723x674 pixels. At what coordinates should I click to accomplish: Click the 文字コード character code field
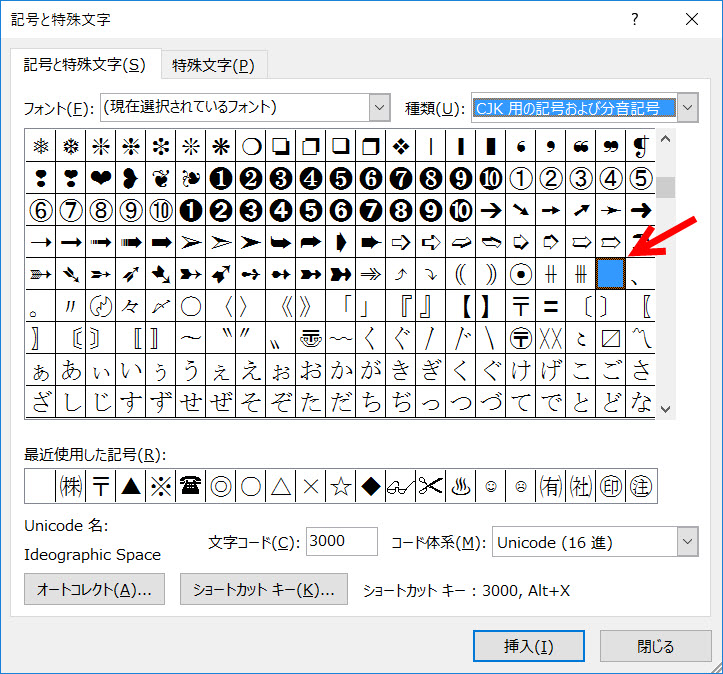pos(341,541)
